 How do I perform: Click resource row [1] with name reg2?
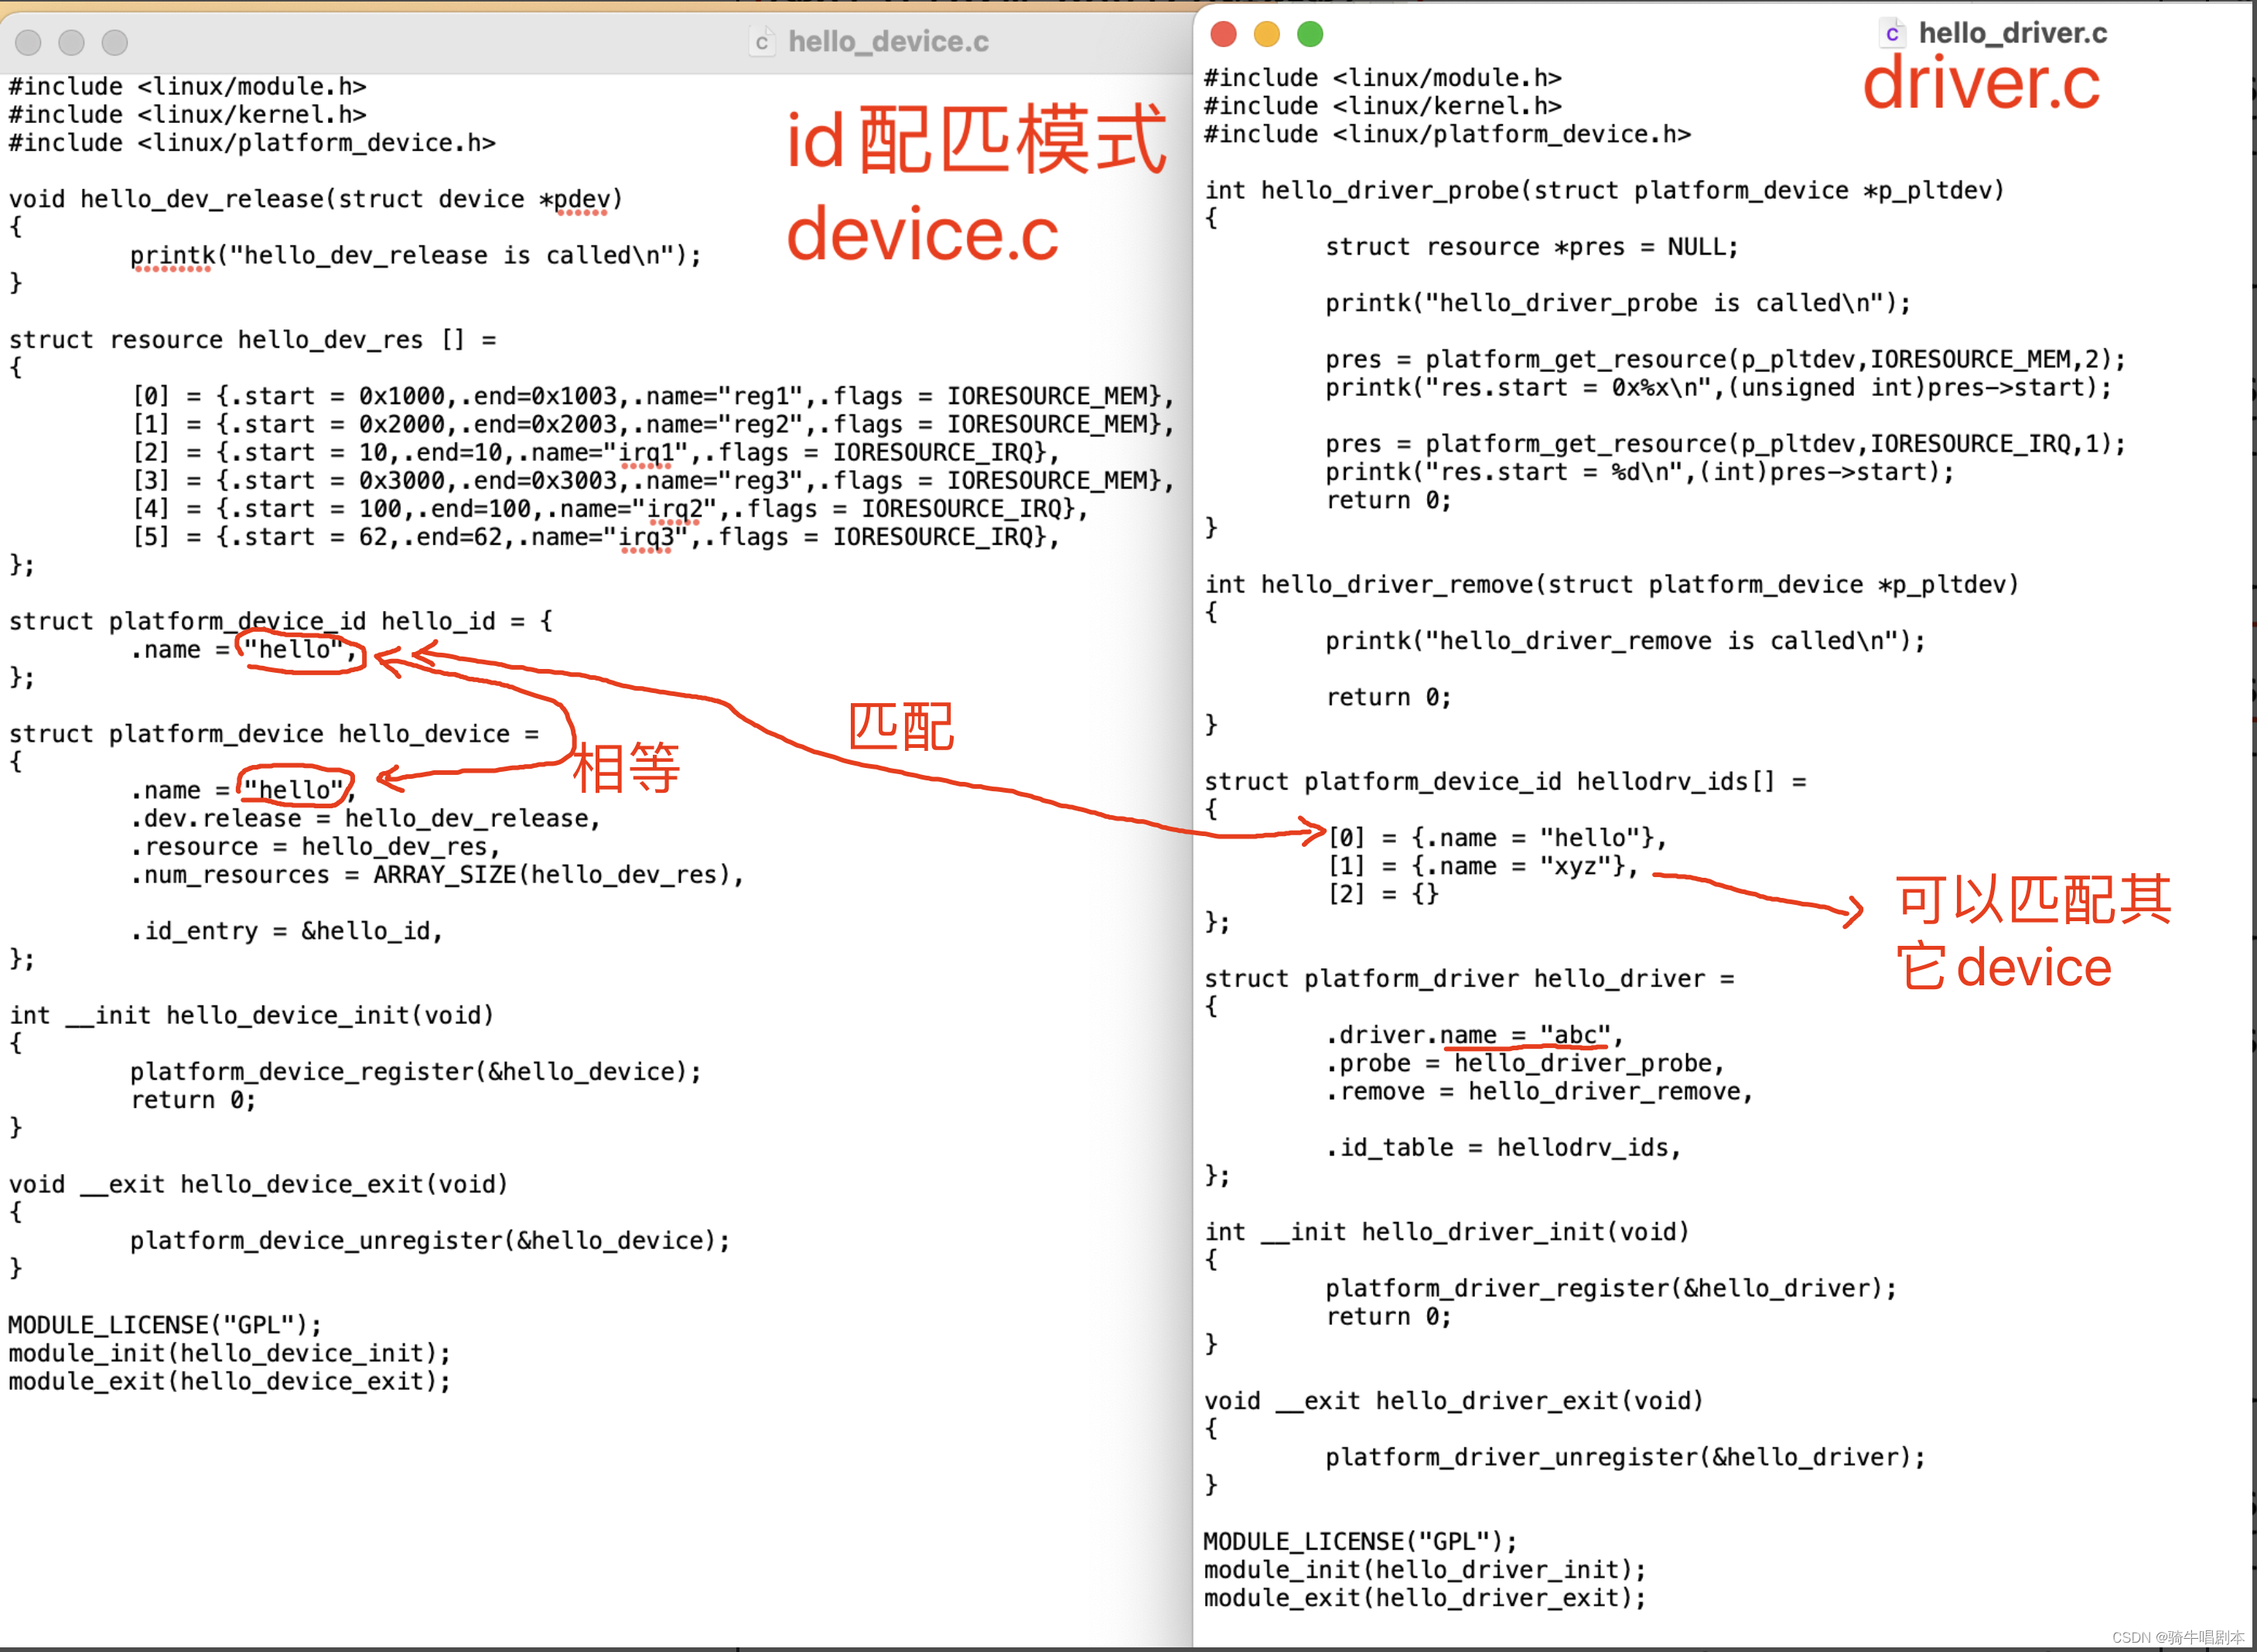[x=653, y=424]
